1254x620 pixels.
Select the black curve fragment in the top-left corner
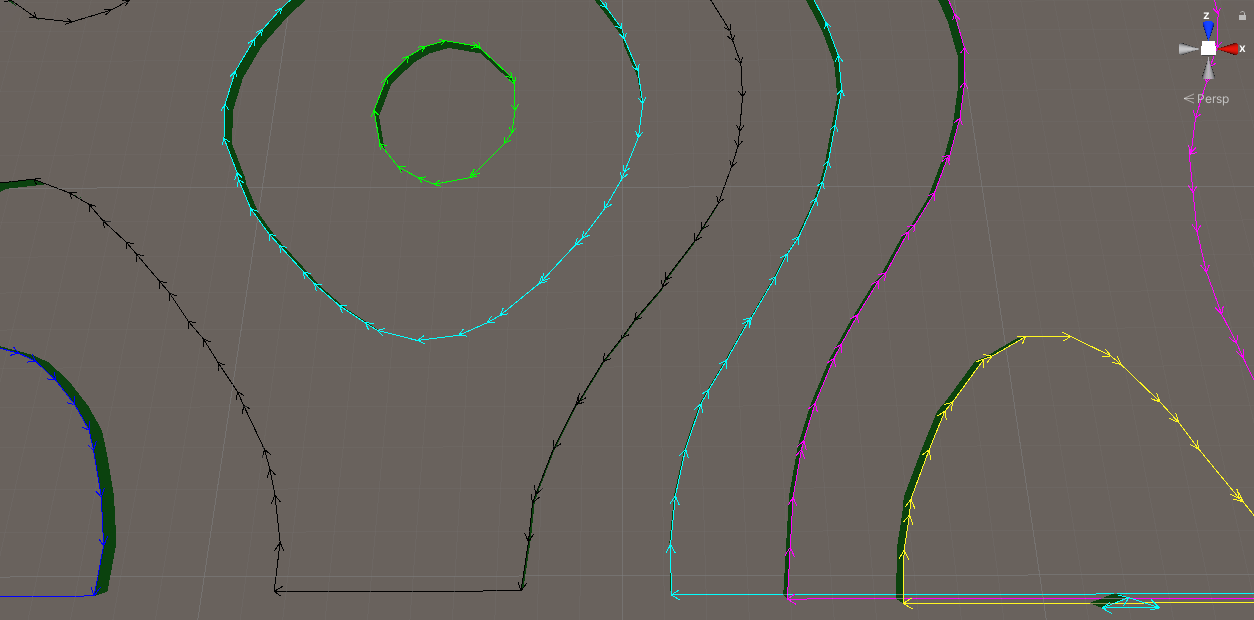click(x=70, y=18)
